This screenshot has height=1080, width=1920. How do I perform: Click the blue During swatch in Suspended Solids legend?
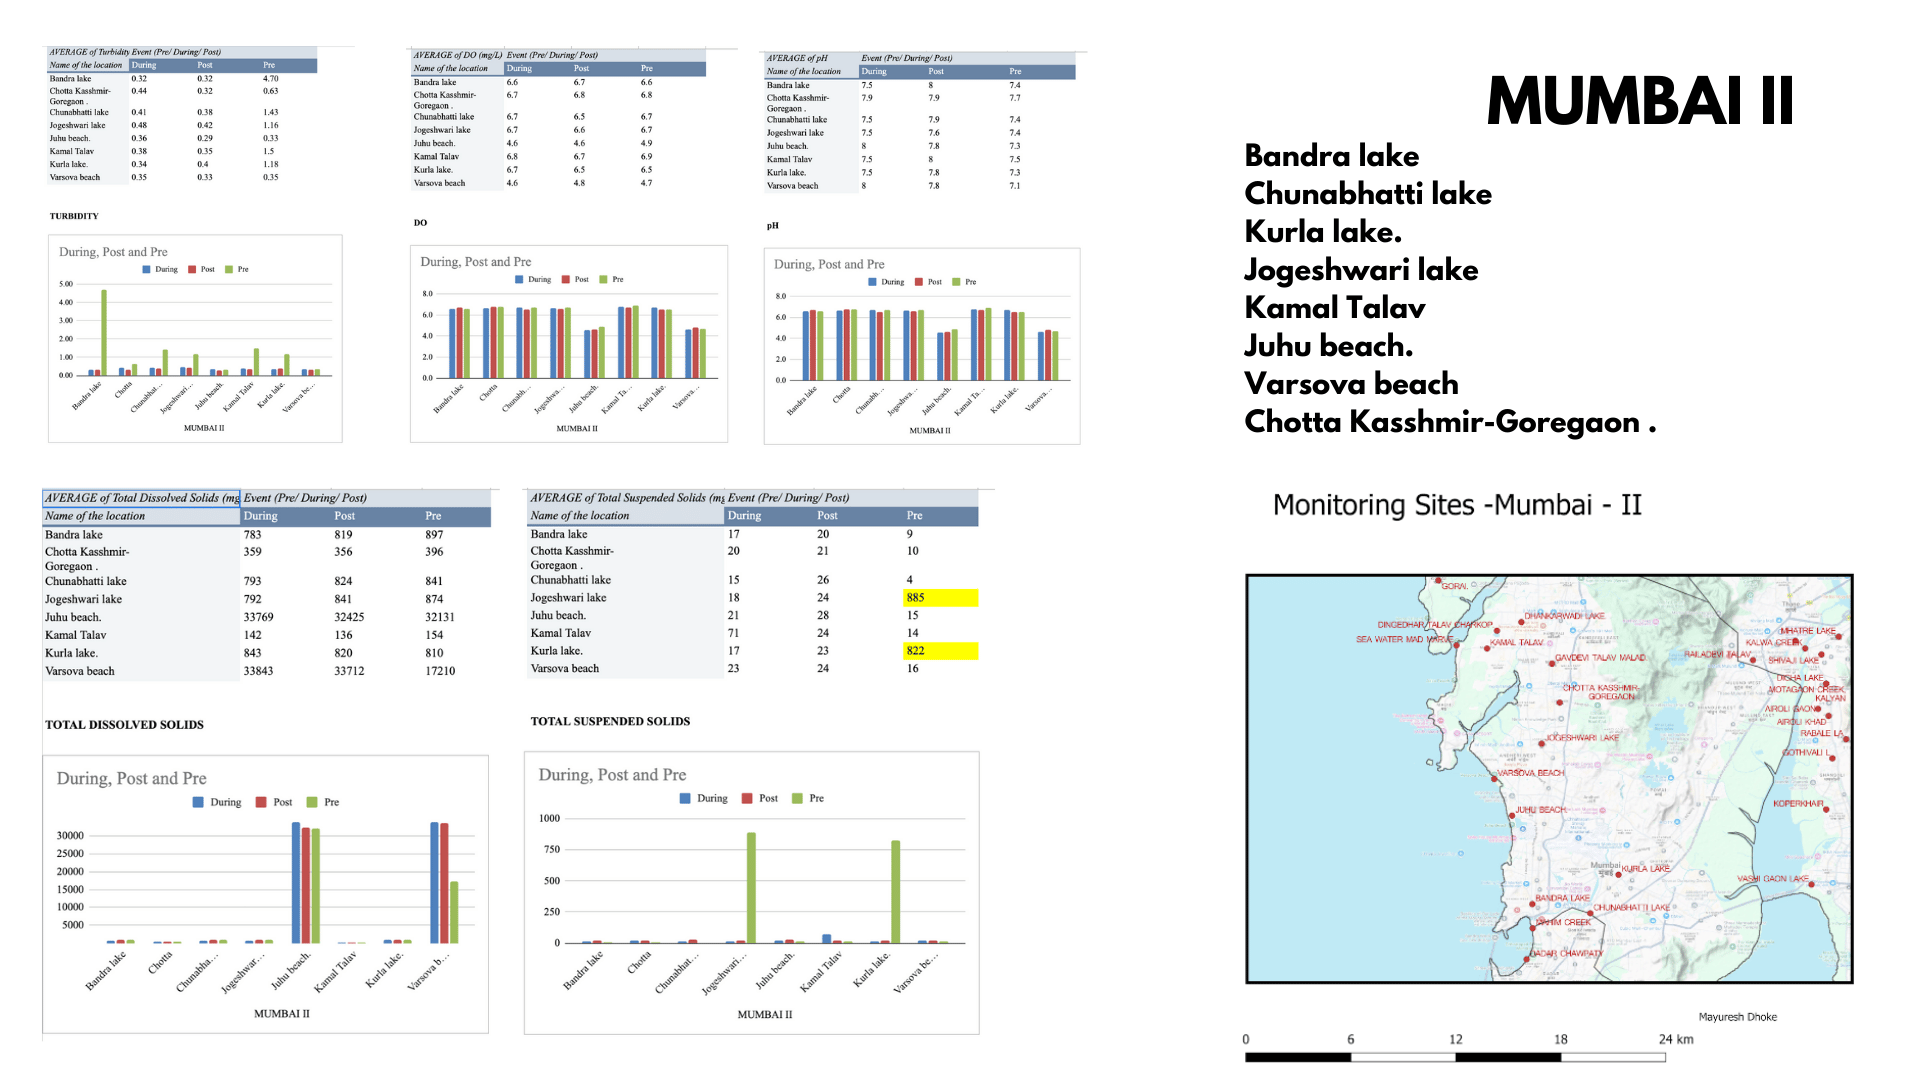(685, 798)
